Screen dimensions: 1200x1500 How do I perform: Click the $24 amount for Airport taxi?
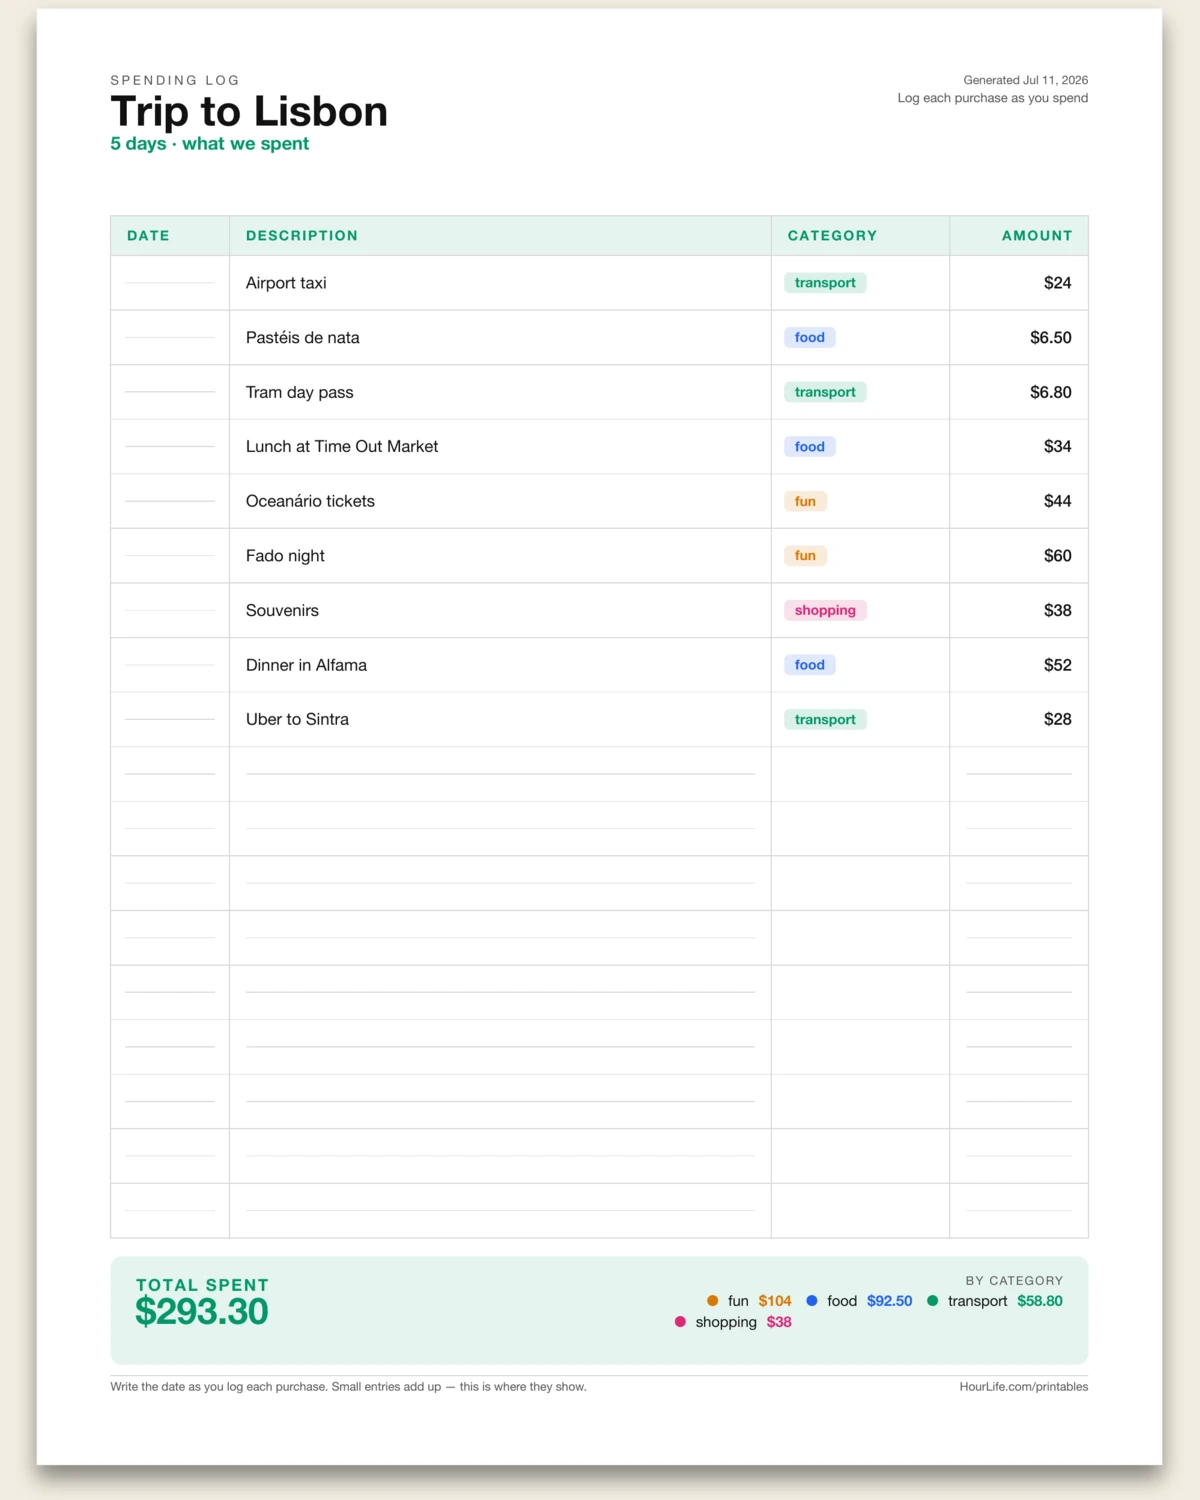[1057, 283]
